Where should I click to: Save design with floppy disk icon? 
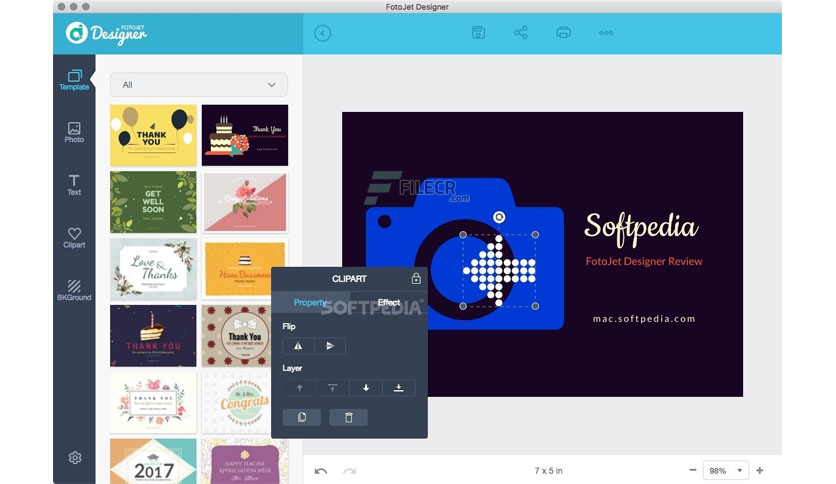pyautogui.click(x=478, y=33)
